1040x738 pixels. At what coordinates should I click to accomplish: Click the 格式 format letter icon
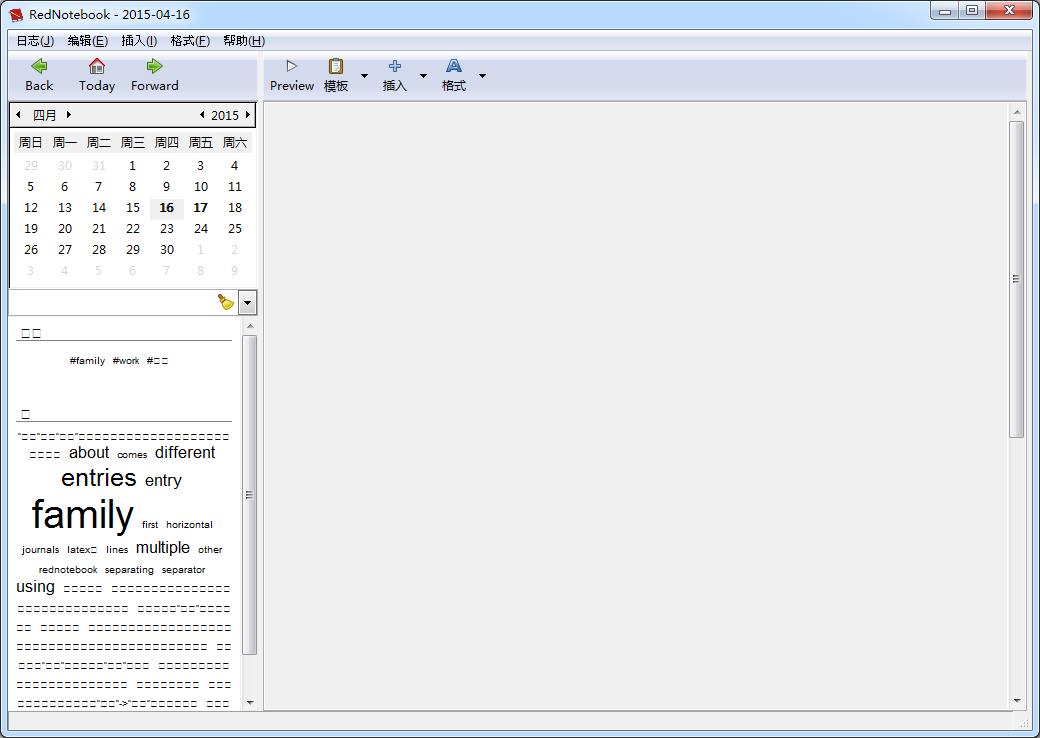454,66
